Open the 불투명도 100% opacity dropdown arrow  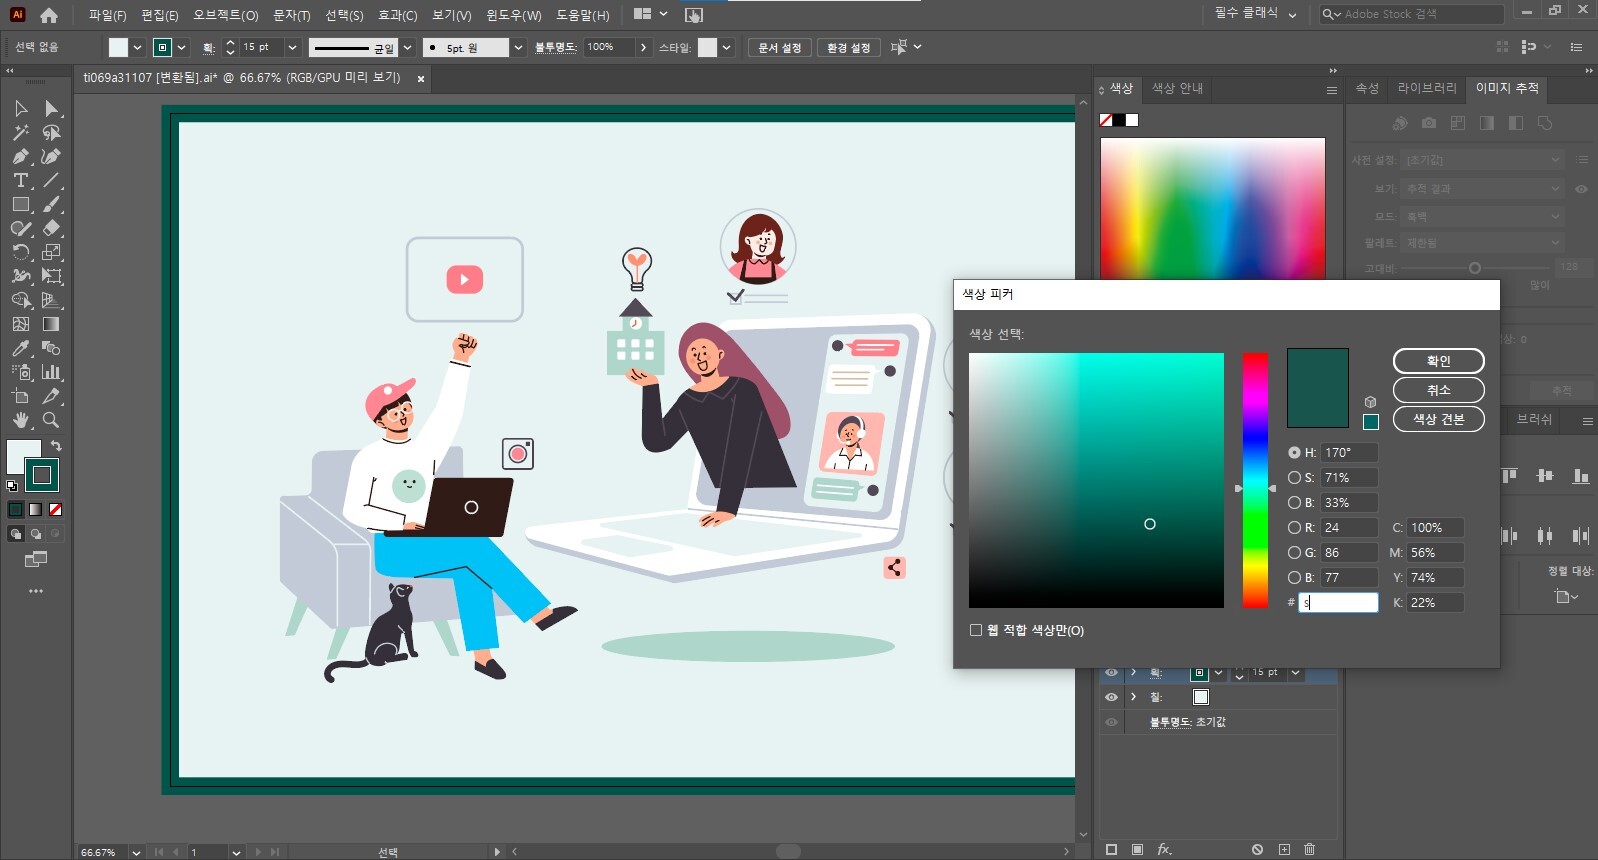[643, 47]
